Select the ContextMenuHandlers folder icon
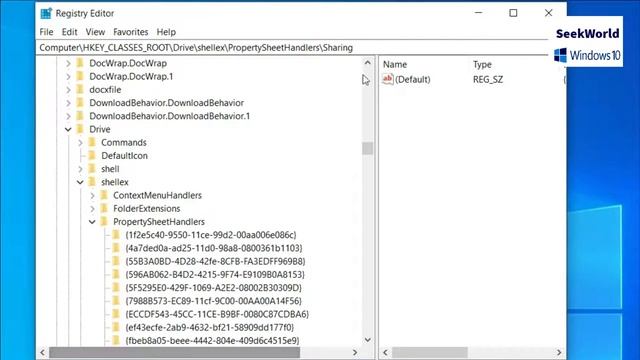 (104, 196)
